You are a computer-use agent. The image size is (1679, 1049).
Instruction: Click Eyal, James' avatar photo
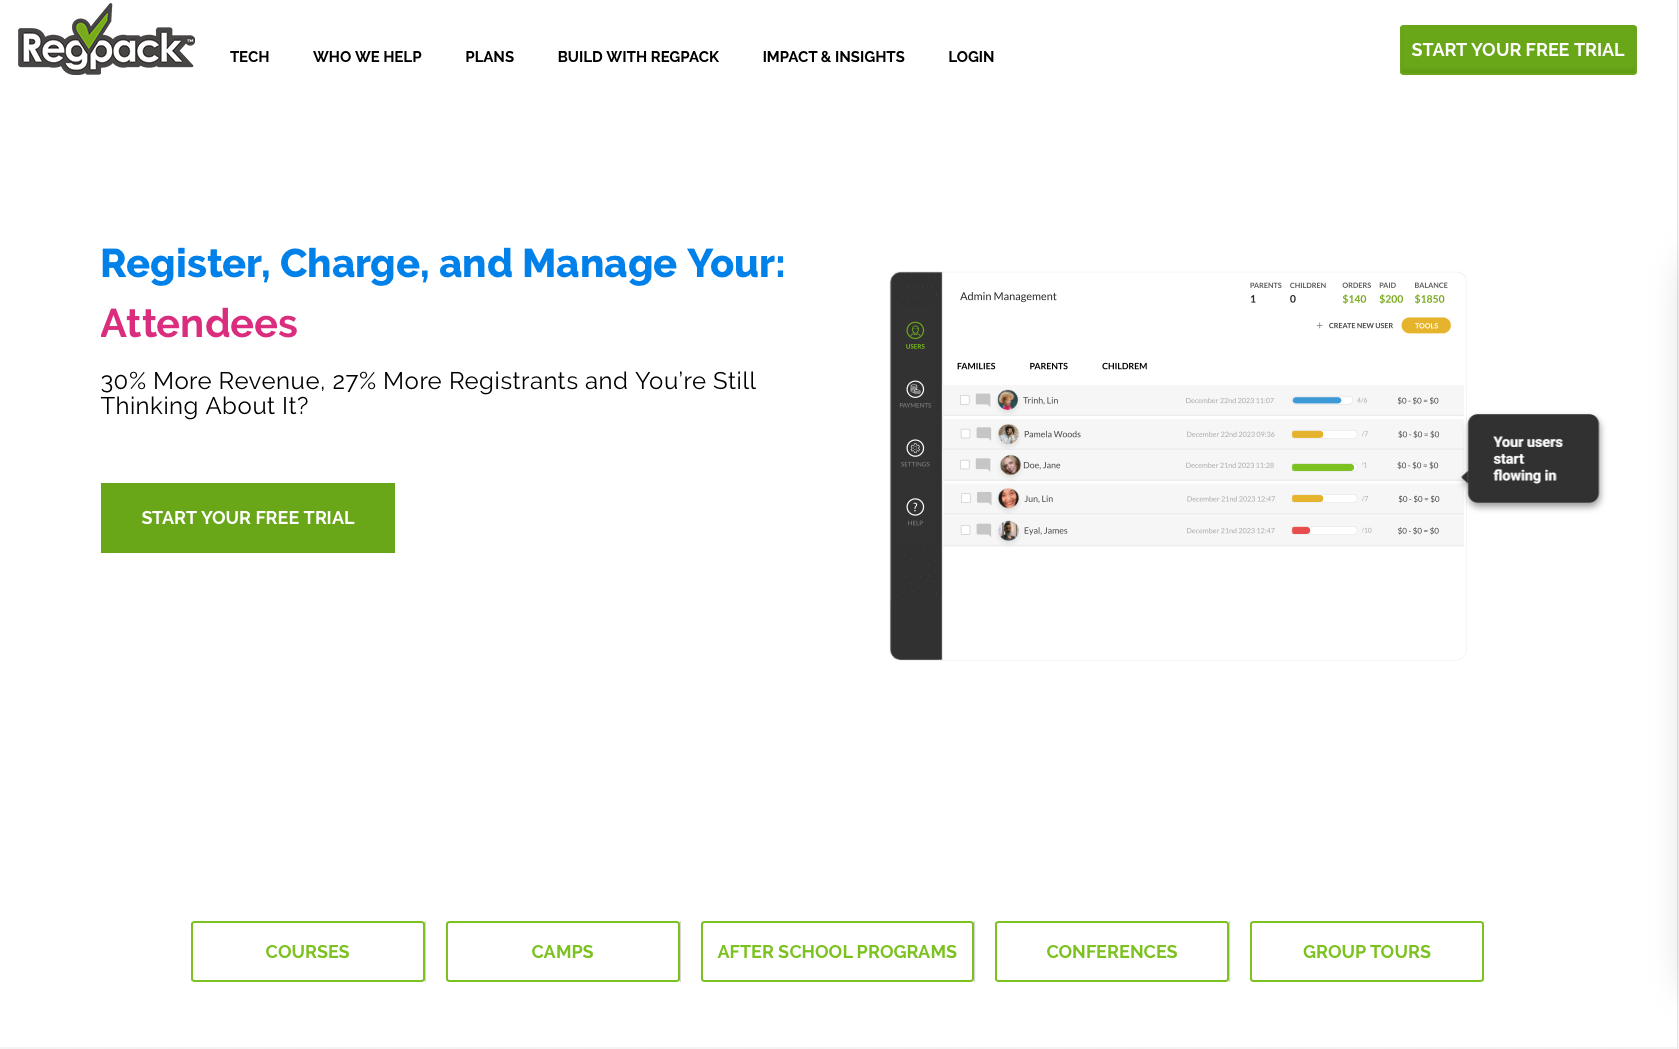(x=1009, y=530)
